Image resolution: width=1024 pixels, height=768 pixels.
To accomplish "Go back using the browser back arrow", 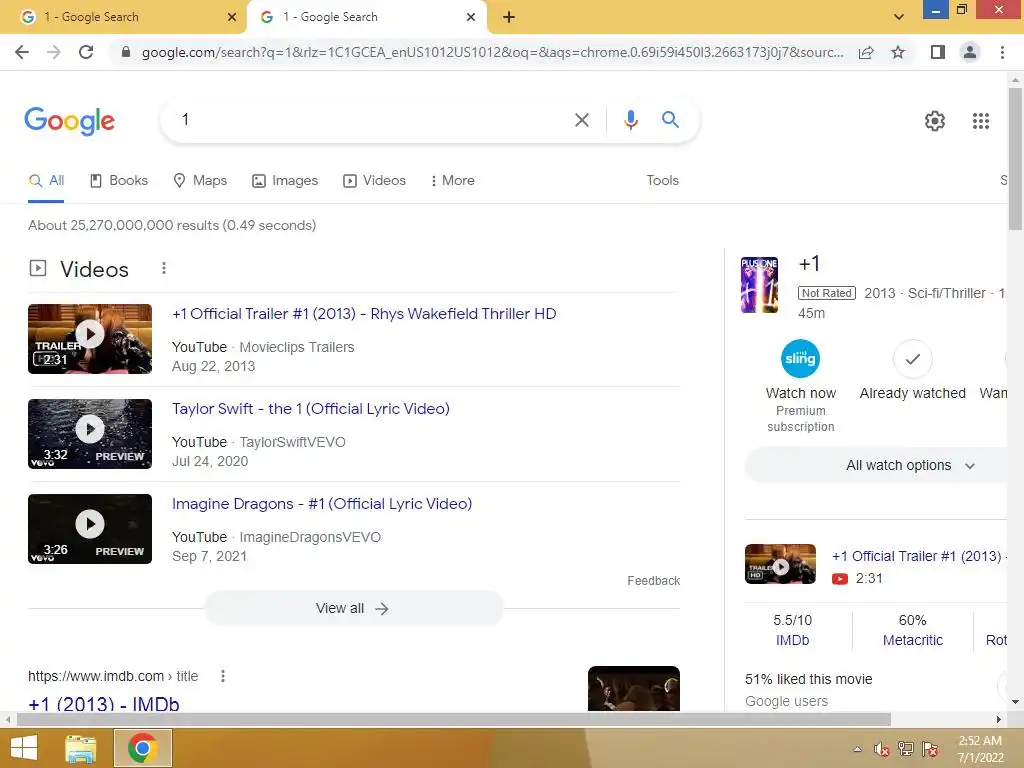I will [22, 52].
